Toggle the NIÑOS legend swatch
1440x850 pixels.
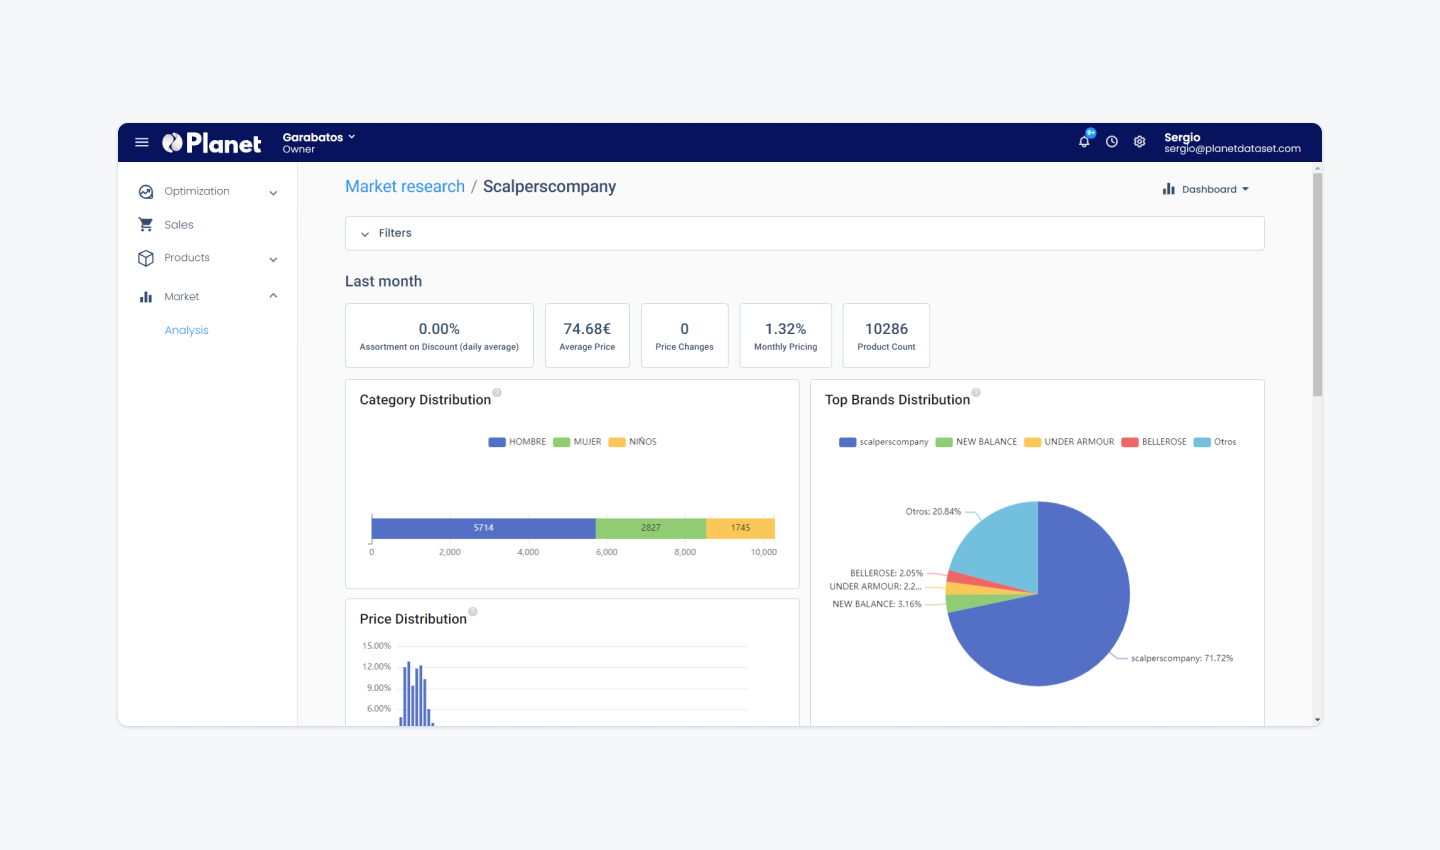point(617,442)
